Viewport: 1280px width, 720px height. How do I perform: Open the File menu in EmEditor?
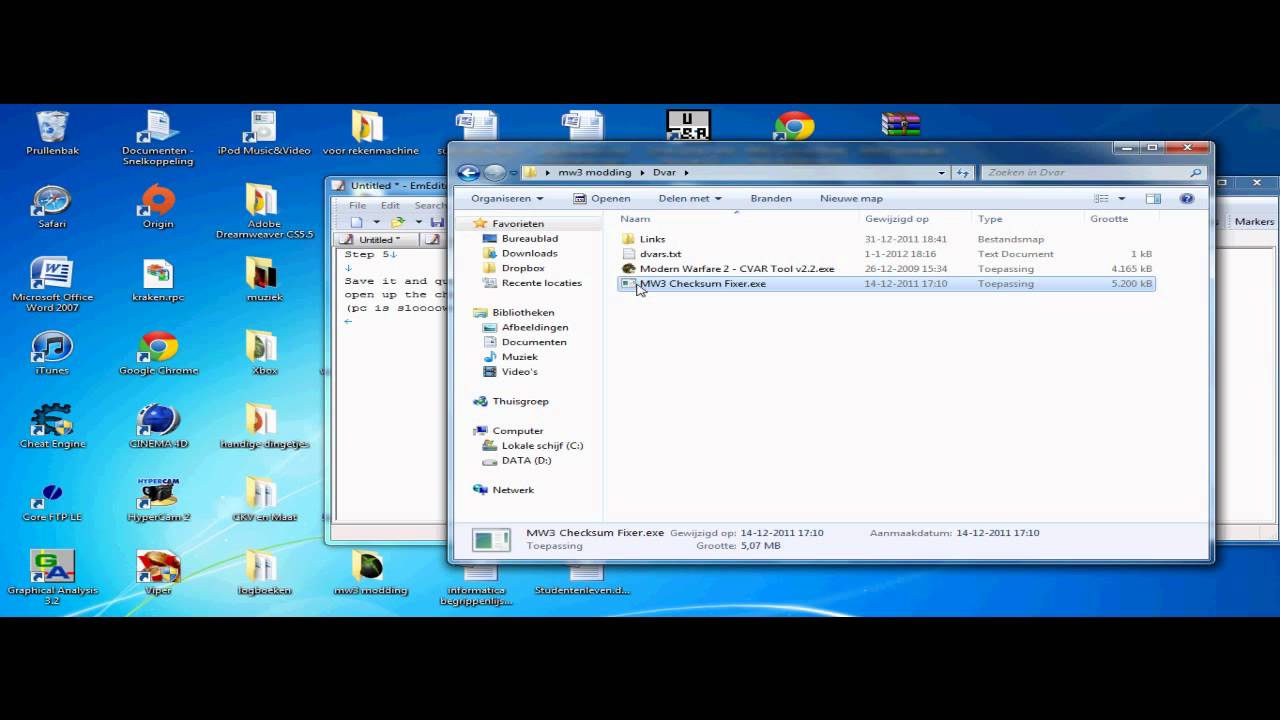point(357,205)
